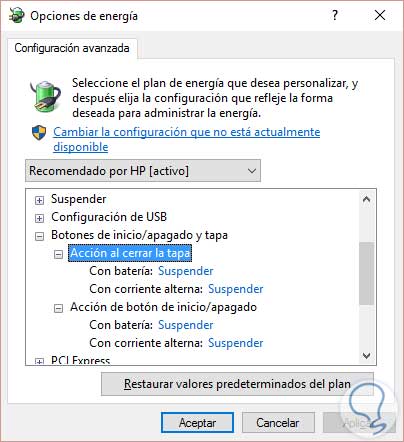The image size is (404, 442).
Task: Click the green battery plug icon
Action: point(45,96)
